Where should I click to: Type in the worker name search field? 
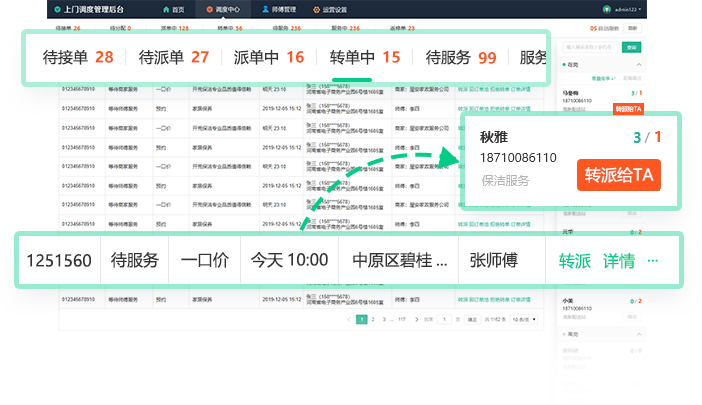point(590,46)
